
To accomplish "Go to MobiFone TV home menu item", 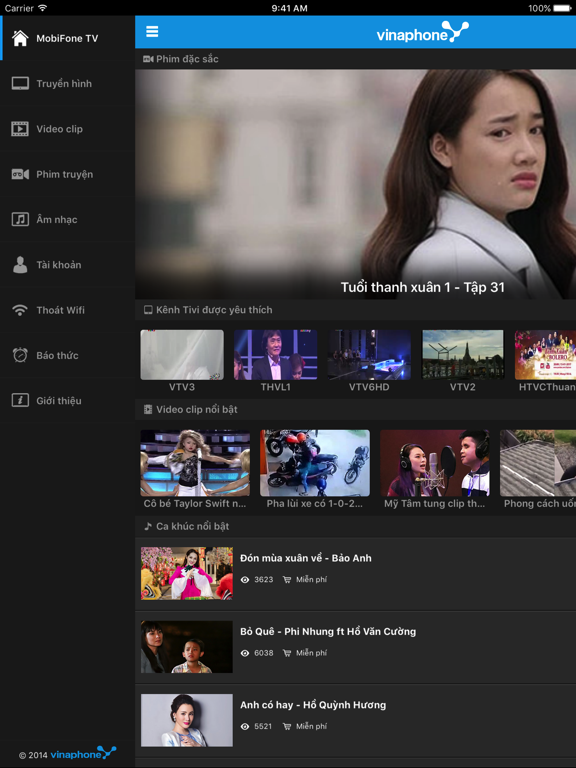I will (68, 38).
